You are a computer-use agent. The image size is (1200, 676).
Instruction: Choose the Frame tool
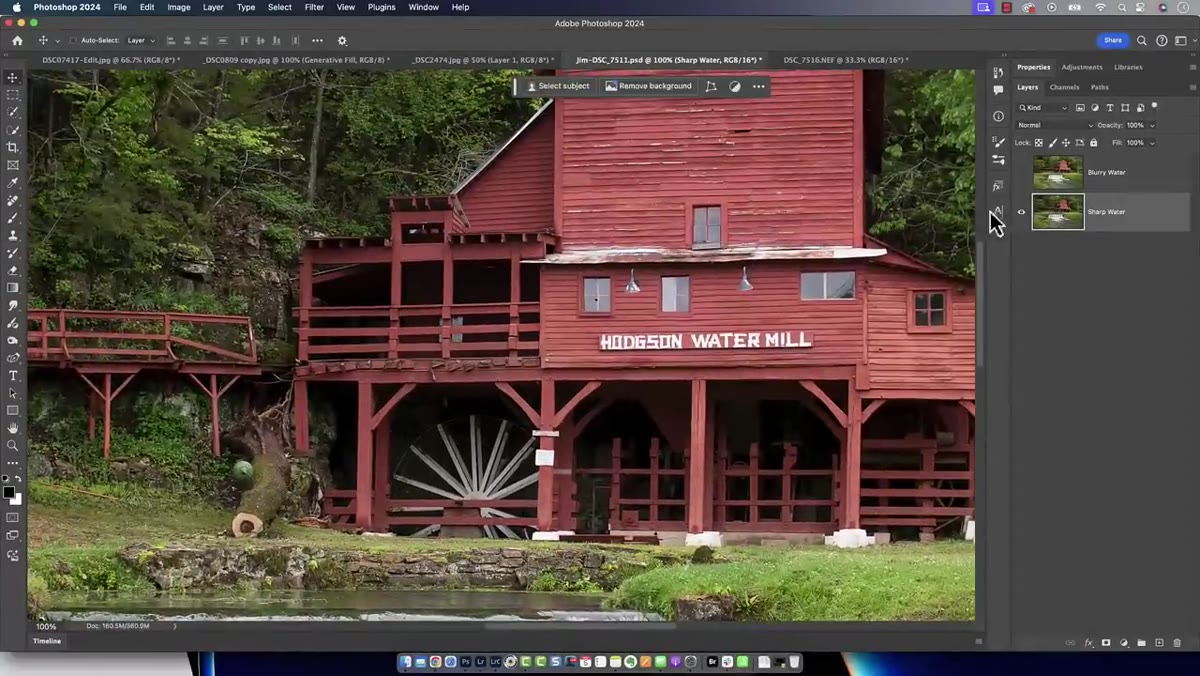click(13, 165)
